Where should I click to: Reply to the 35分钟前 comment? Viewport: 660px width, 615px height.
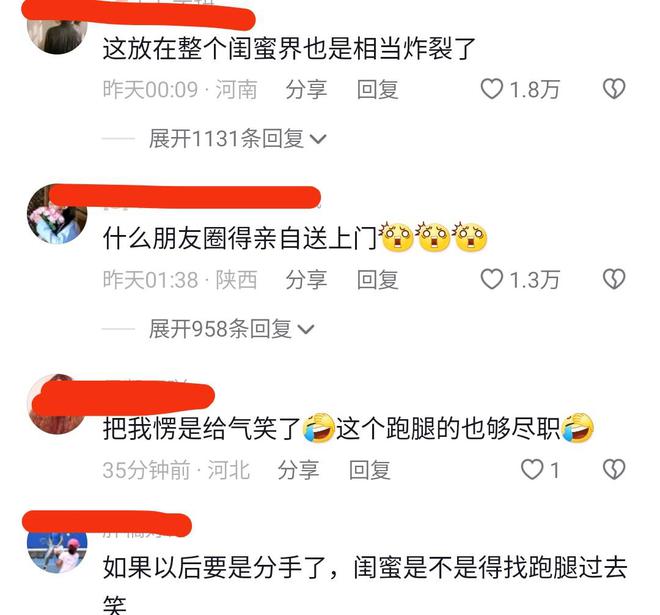370,470
